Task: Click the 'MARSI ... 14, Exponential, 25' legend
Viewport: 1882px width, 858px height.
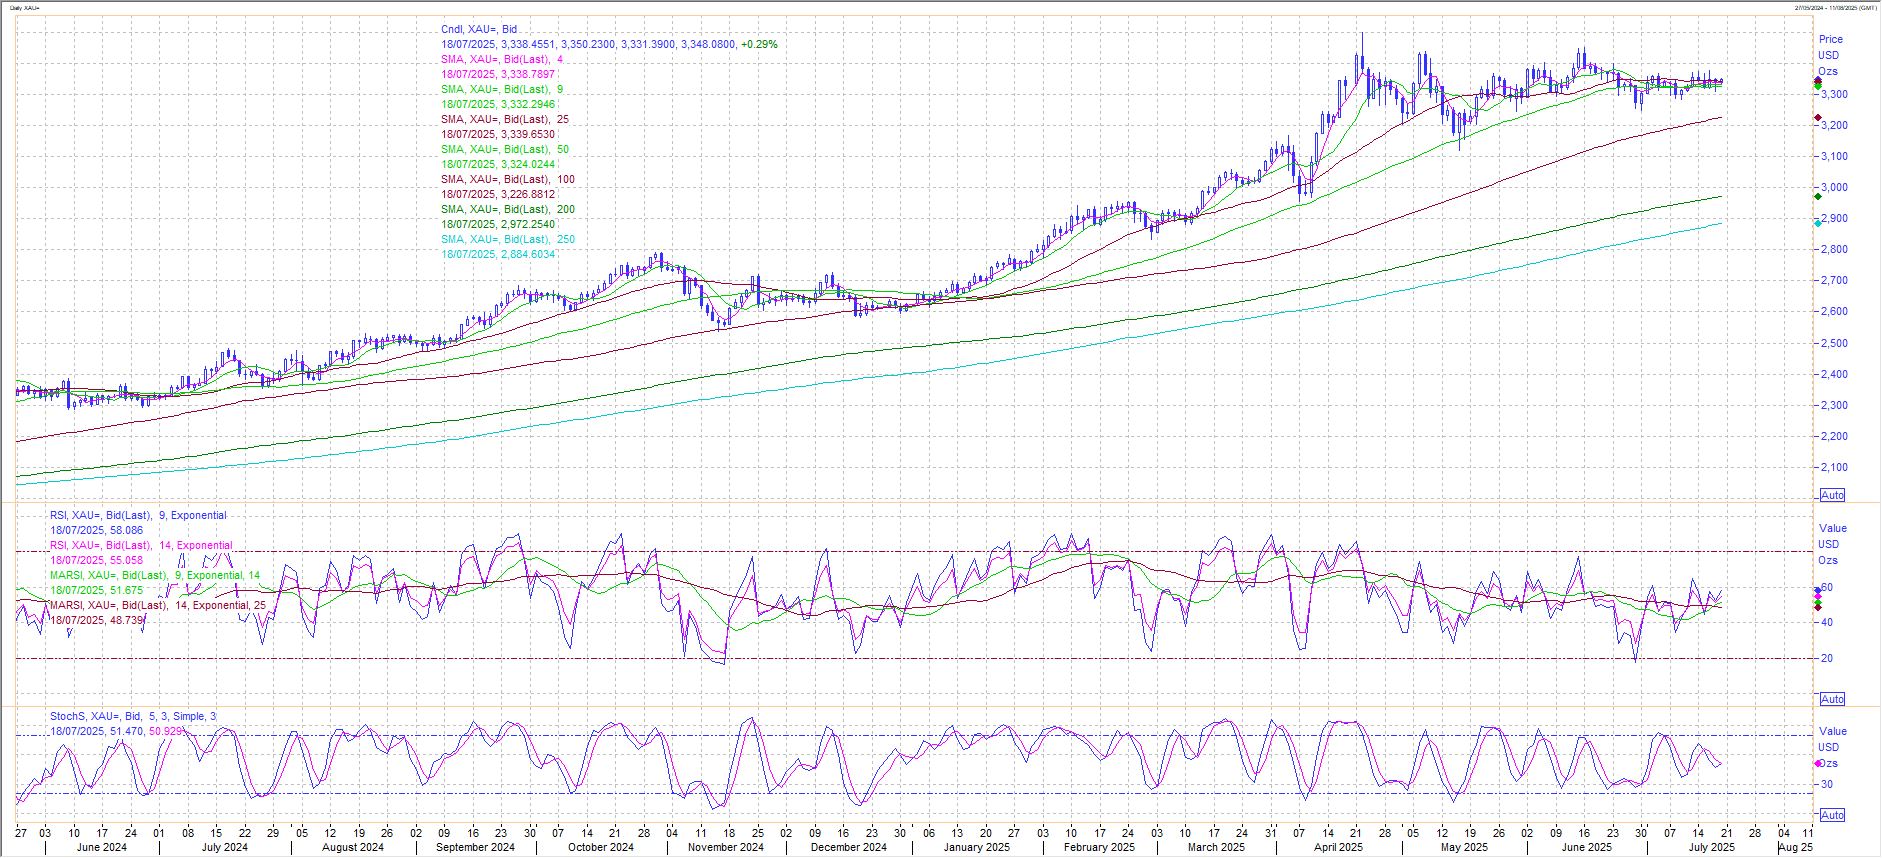Action: [x=158, y=605]
